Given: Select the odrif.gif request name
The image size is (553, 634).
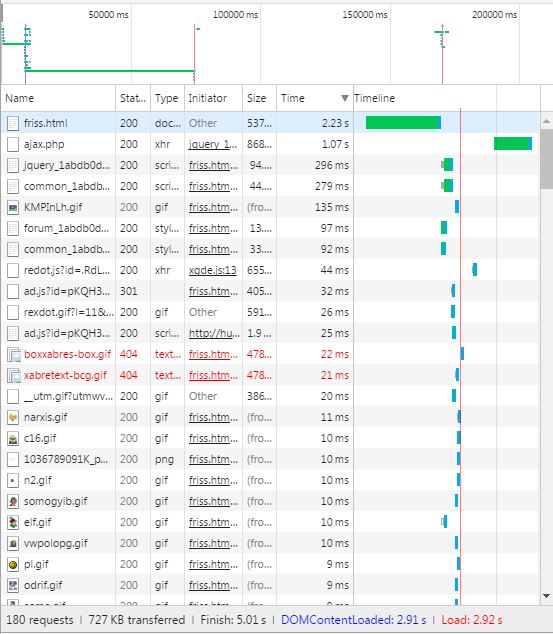Looking at the screenshot, I should pos(43,585).
